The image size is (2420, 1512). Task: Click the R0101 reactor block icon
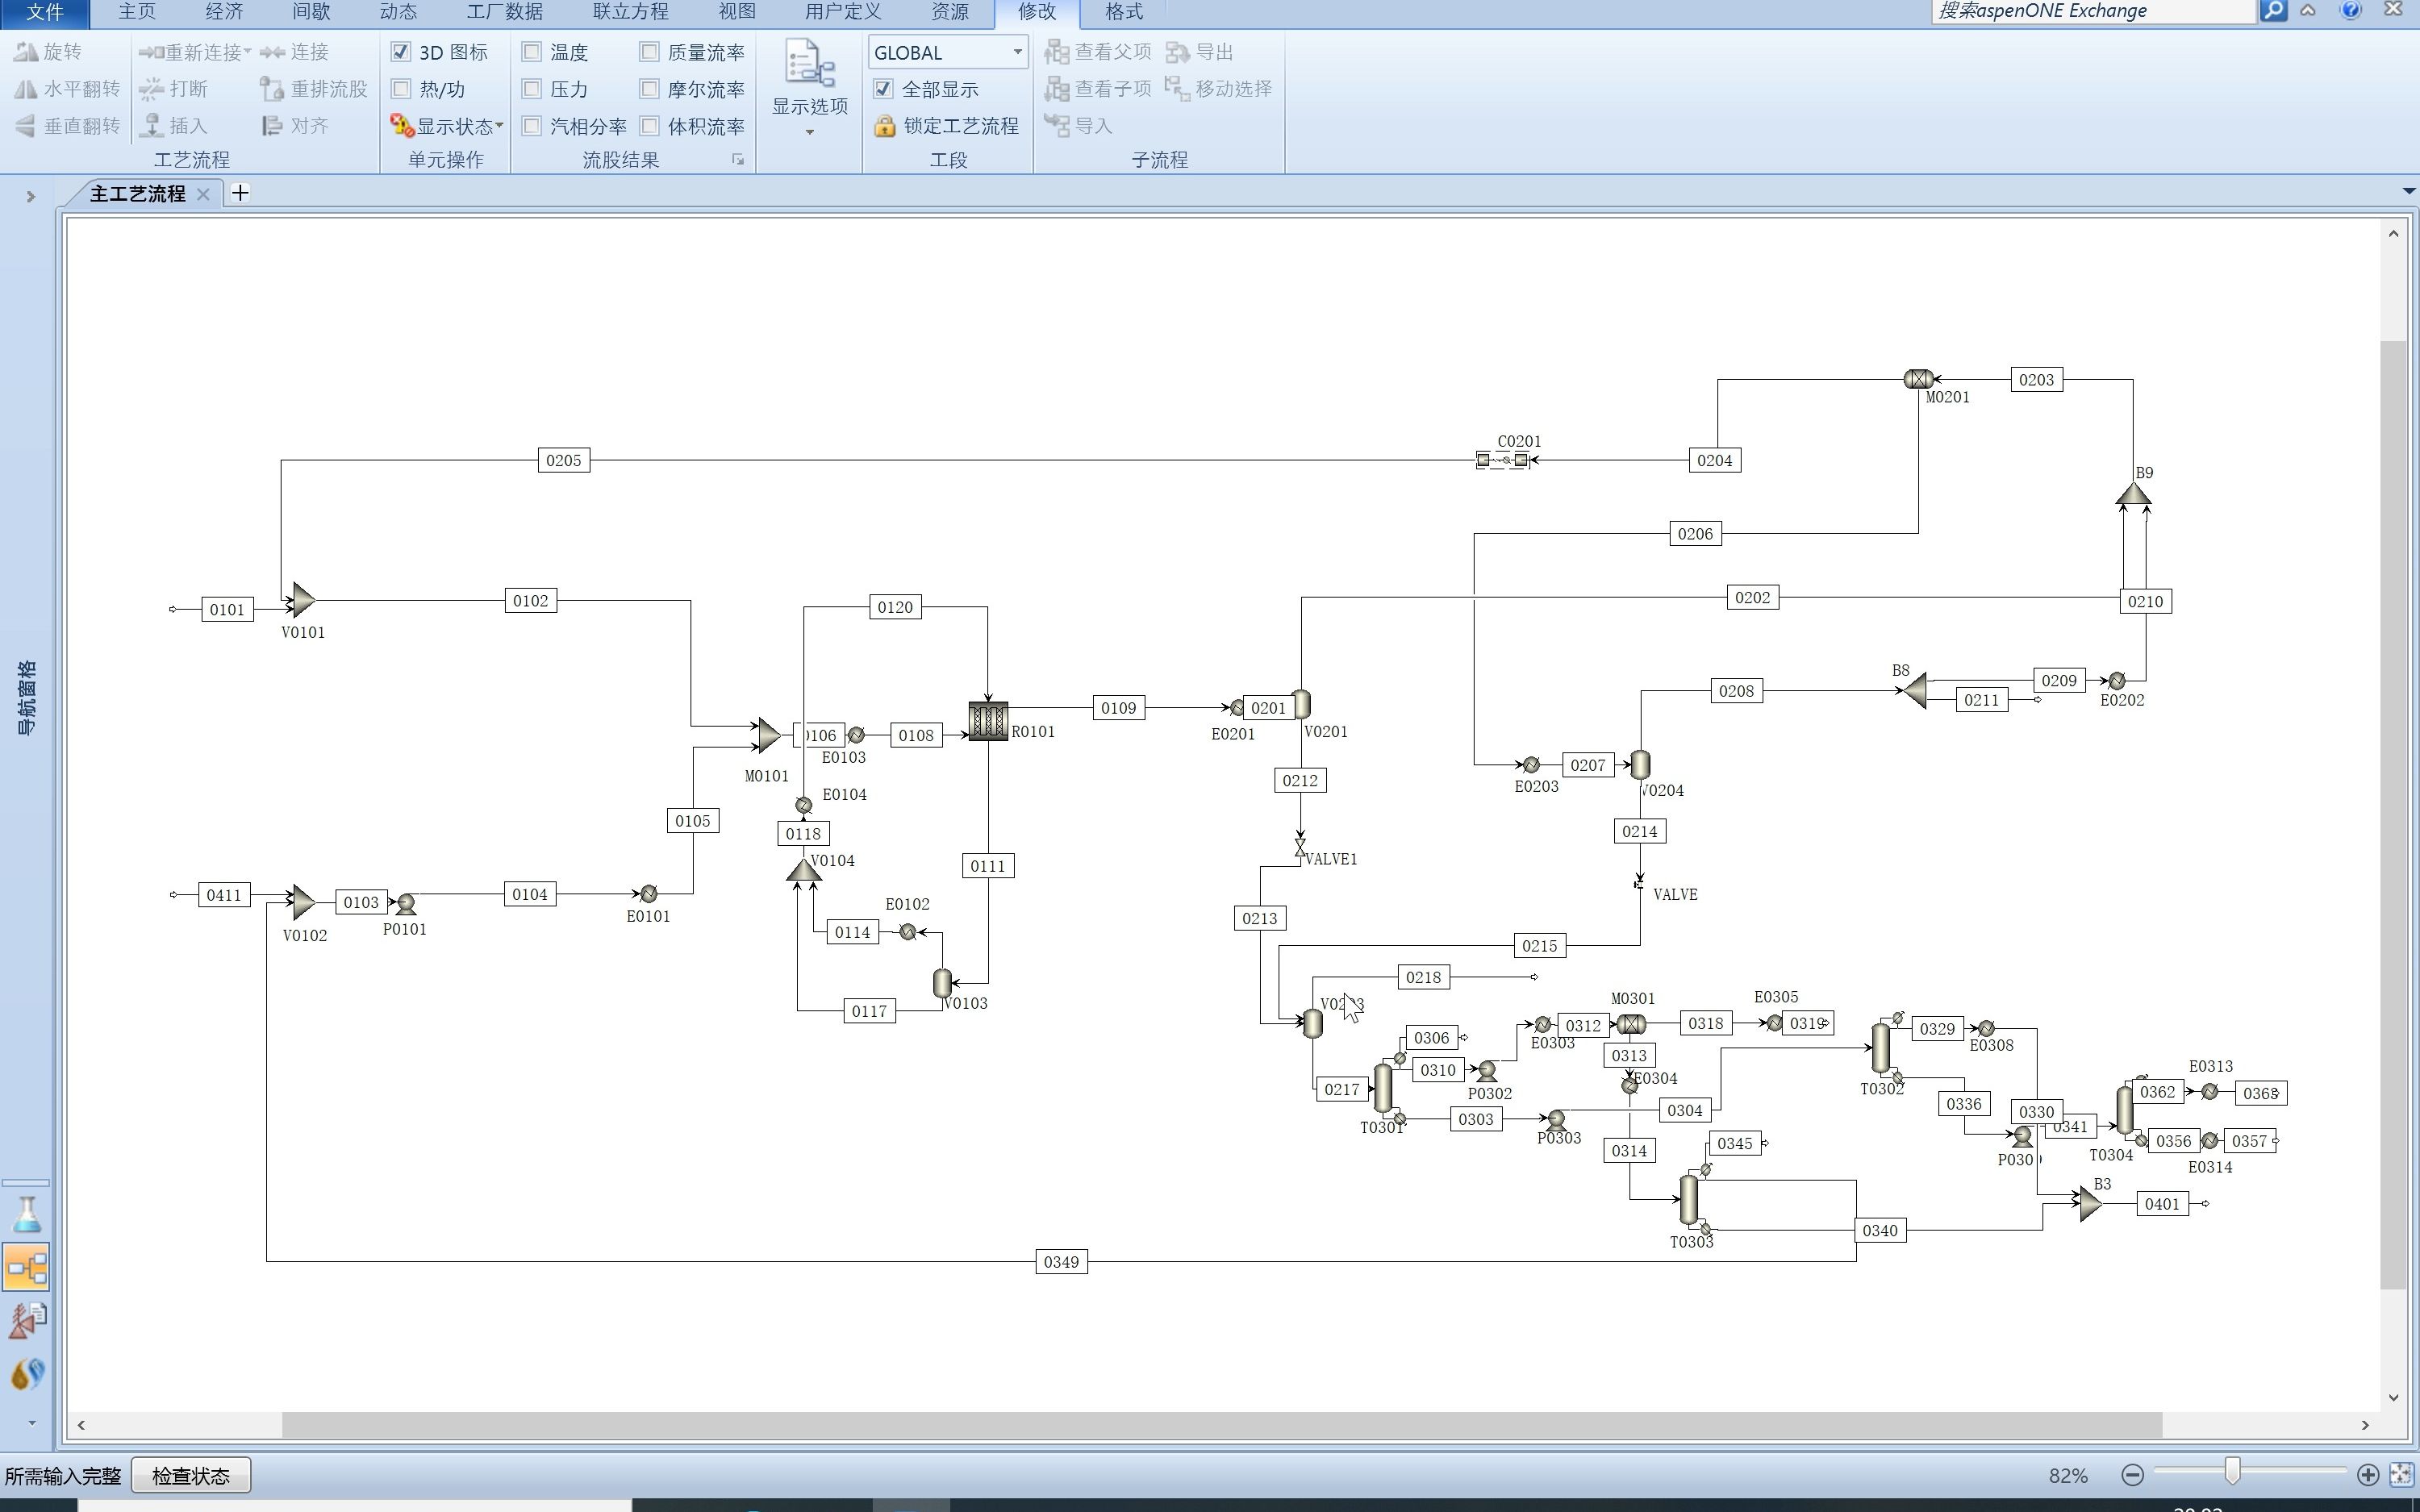pyautogui.click(x=988, y=720)
